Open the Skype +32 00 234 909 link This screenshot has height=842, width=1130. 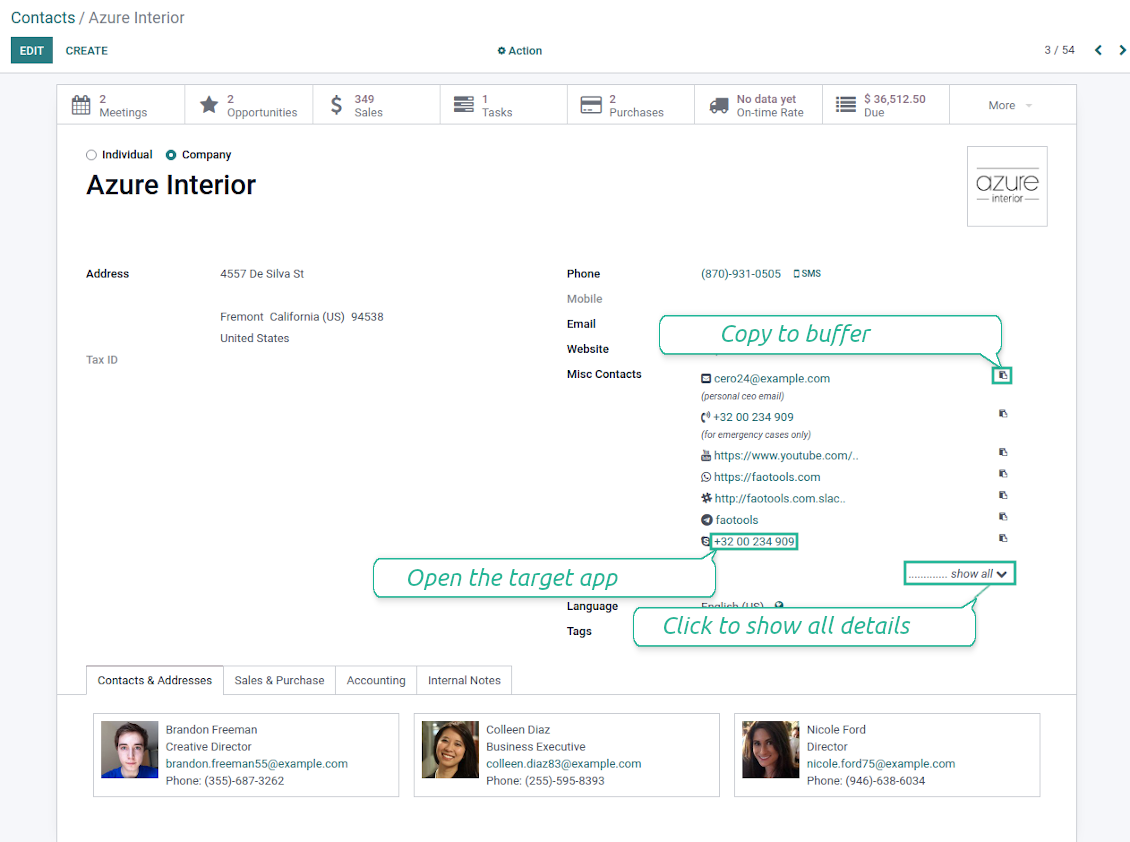point(754,541)
